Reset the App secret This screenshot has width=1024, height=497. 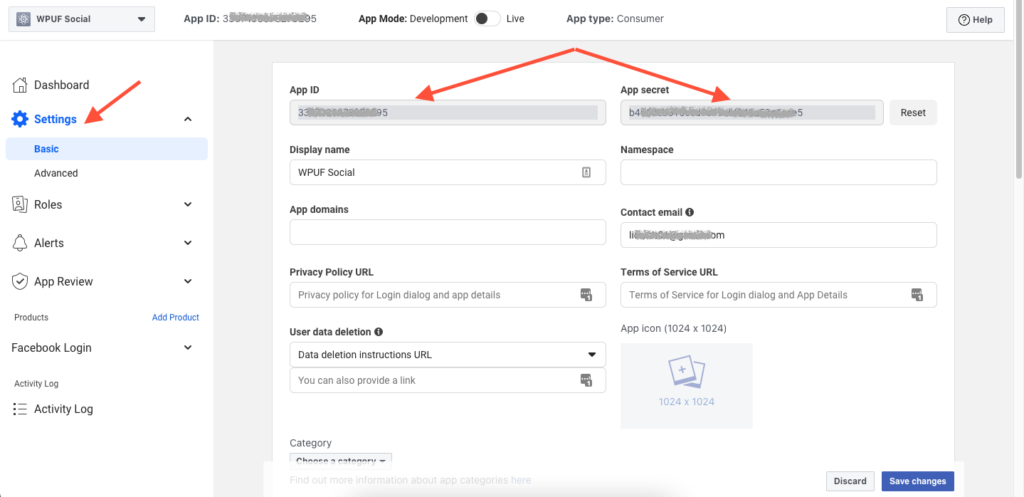pyautogui.click(x=913, y=112)
